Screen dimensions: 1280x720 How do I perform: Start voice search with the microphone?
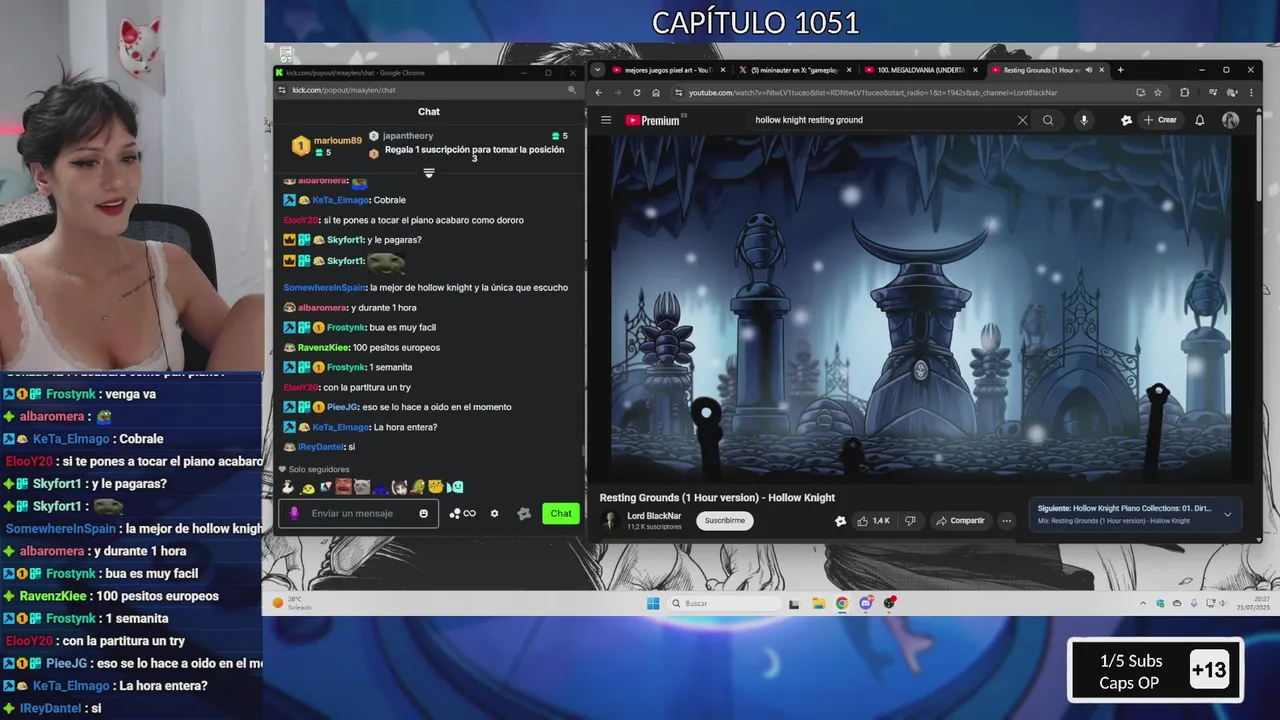coord(1084,120)
